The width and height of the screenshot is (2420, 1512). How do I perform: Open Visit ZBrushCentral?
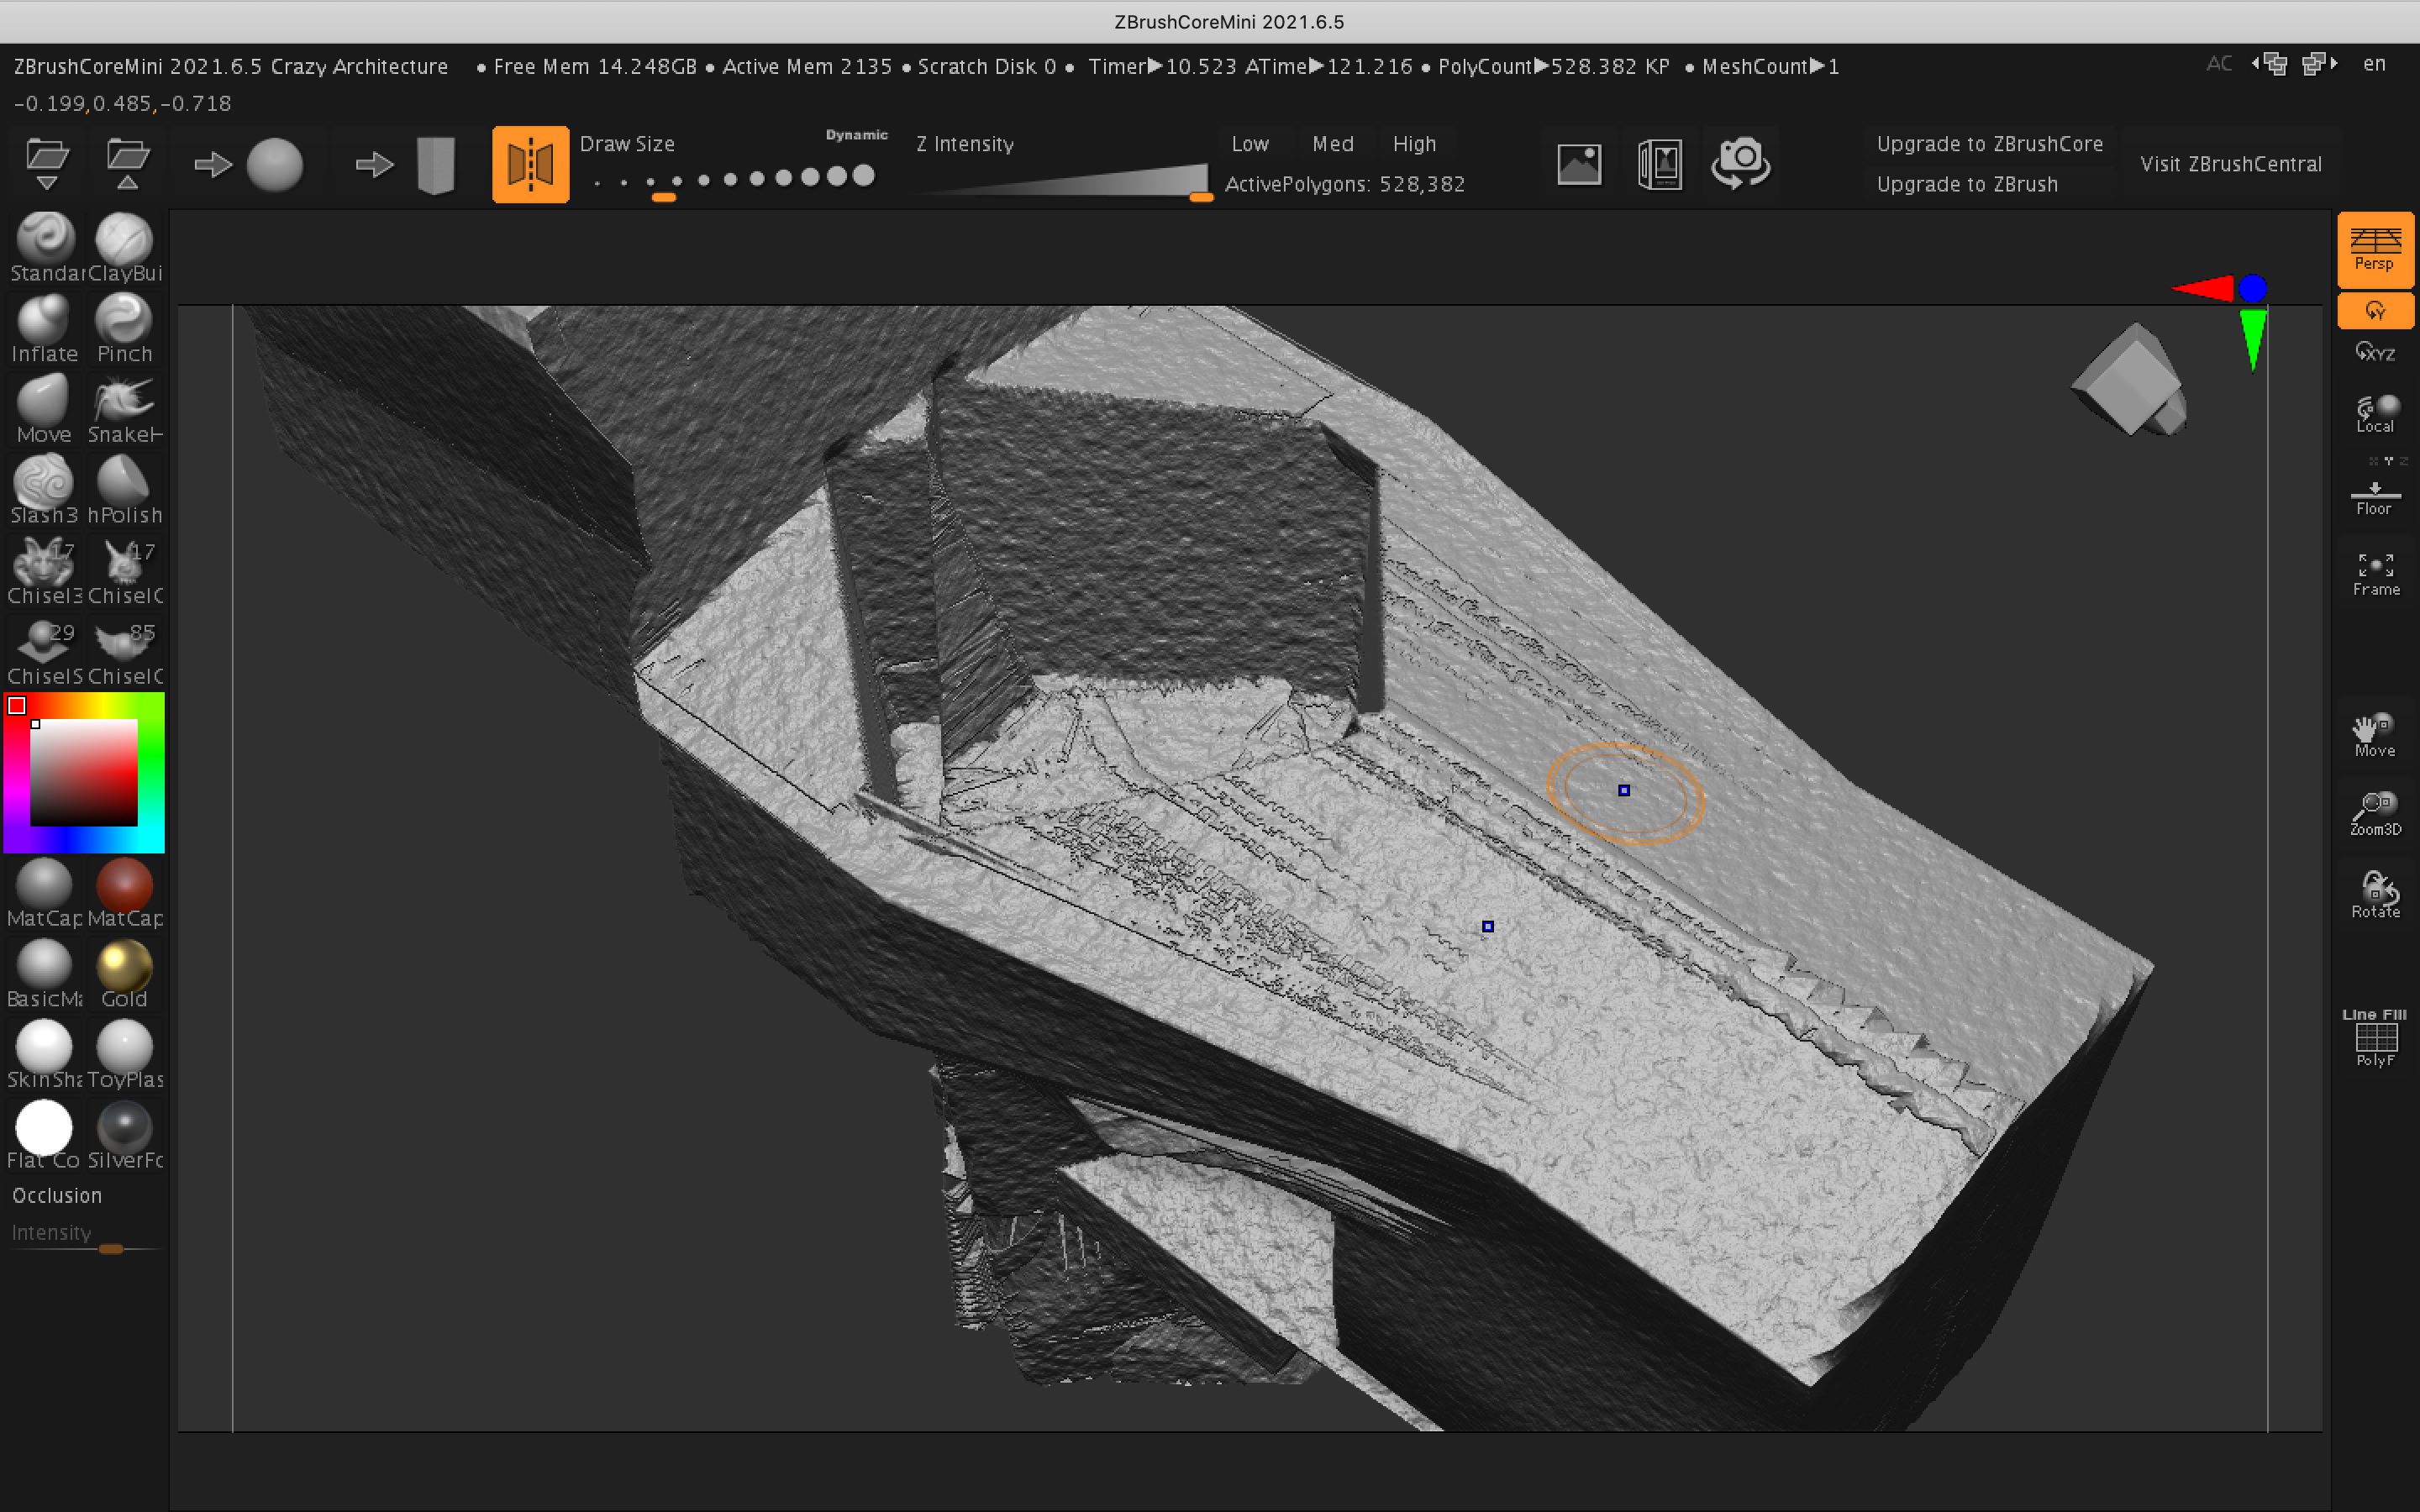pos(2231,164)
